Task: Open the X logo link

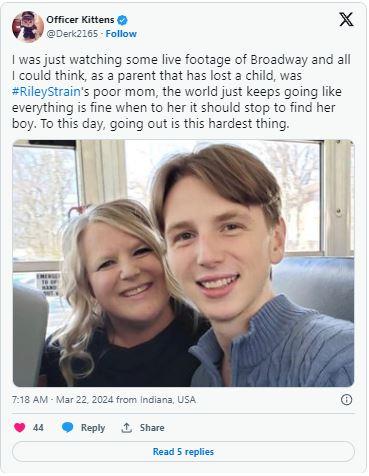Action: pos(346,19)
